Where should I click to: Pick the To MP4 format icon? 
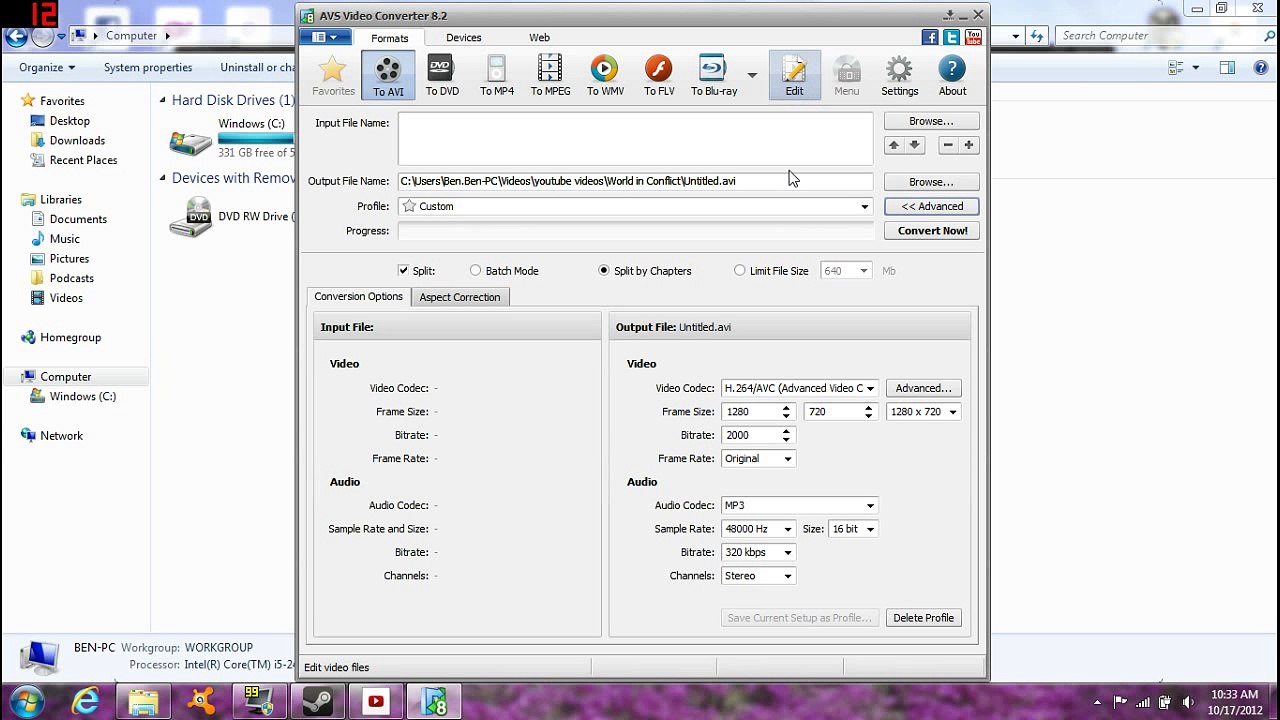click(x=497, y=76)
